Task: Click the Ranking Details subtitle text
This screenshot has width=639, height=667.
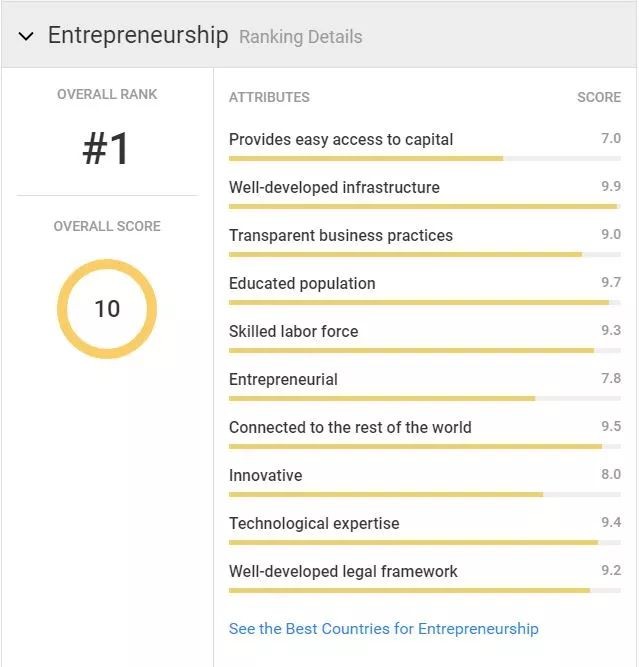Action: (x=301, y=37)
